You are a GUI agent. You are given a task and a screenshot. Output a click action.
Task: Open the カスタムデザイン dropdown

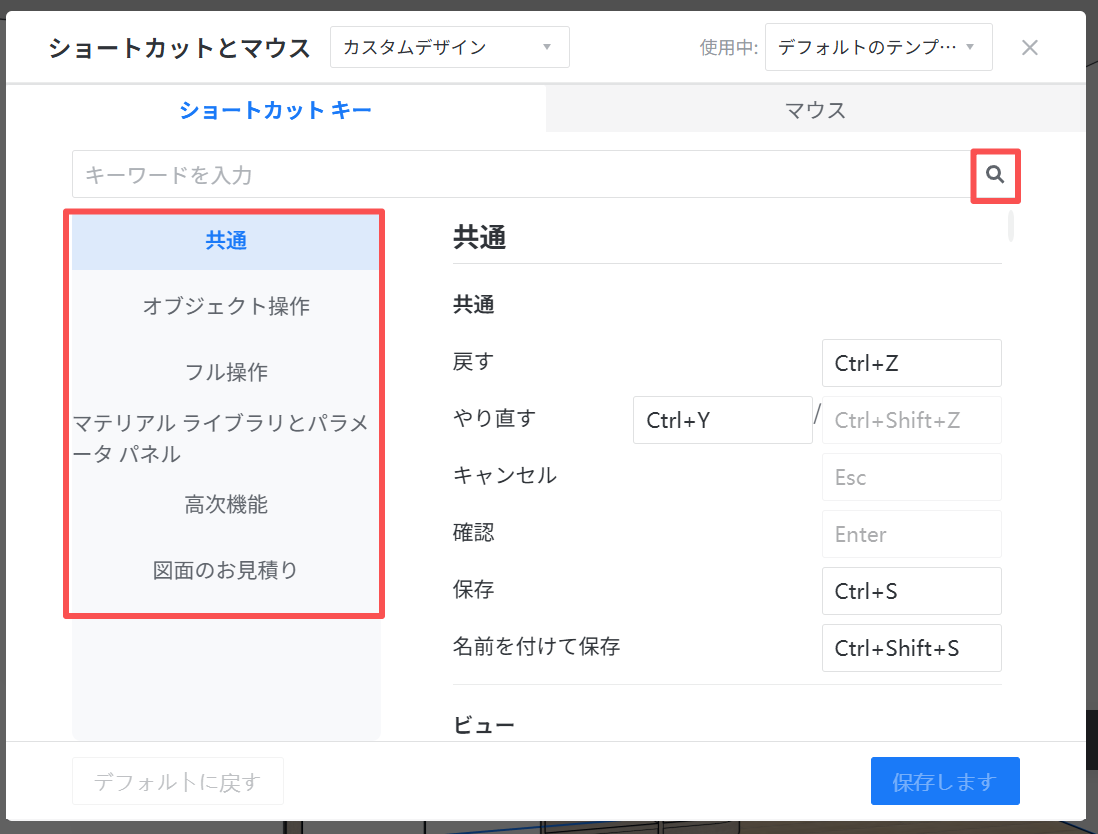450,47
